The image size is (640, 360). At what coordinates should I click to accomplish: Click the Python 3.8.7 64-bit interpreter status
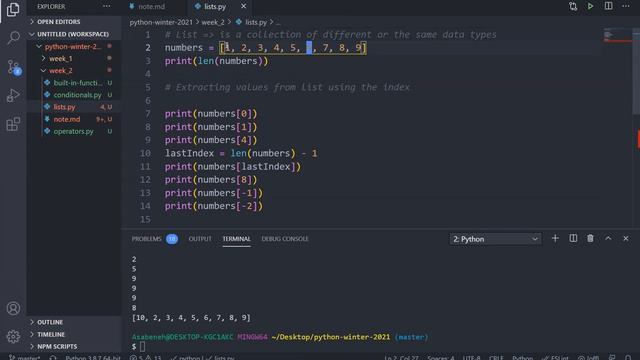coord(93,357)
